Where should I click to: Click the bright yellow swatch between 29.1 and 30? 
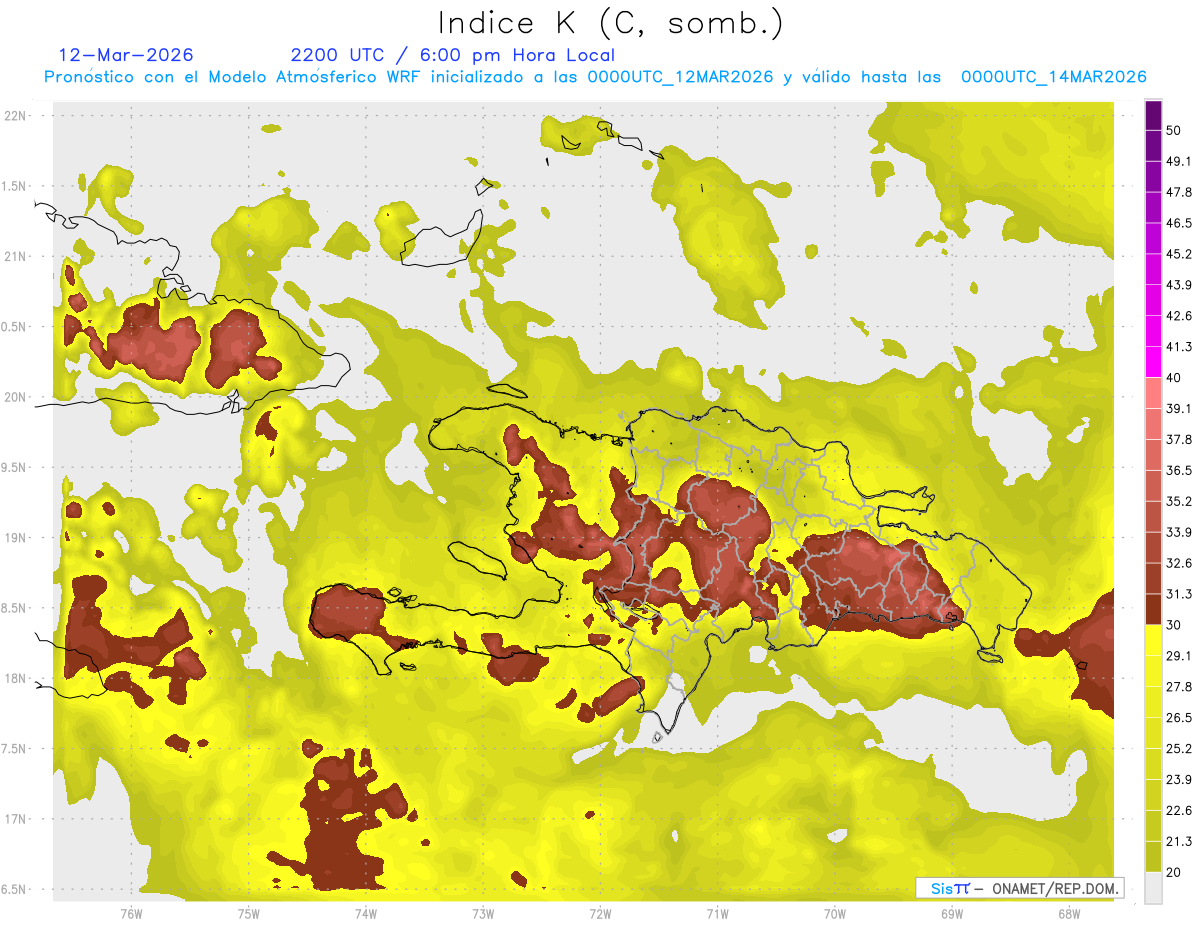[x=1153, y=640]
